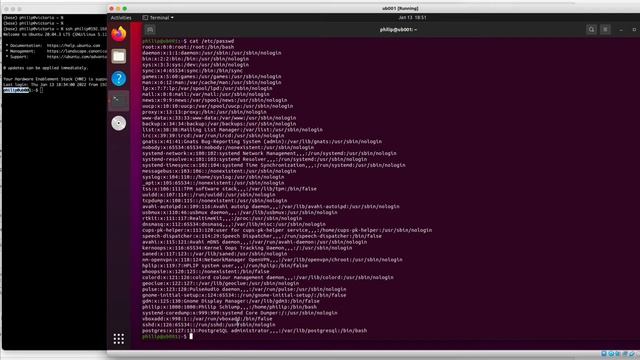Click the terminal search icon
This screenshot has height=360, width=640.
coord(591,29)
